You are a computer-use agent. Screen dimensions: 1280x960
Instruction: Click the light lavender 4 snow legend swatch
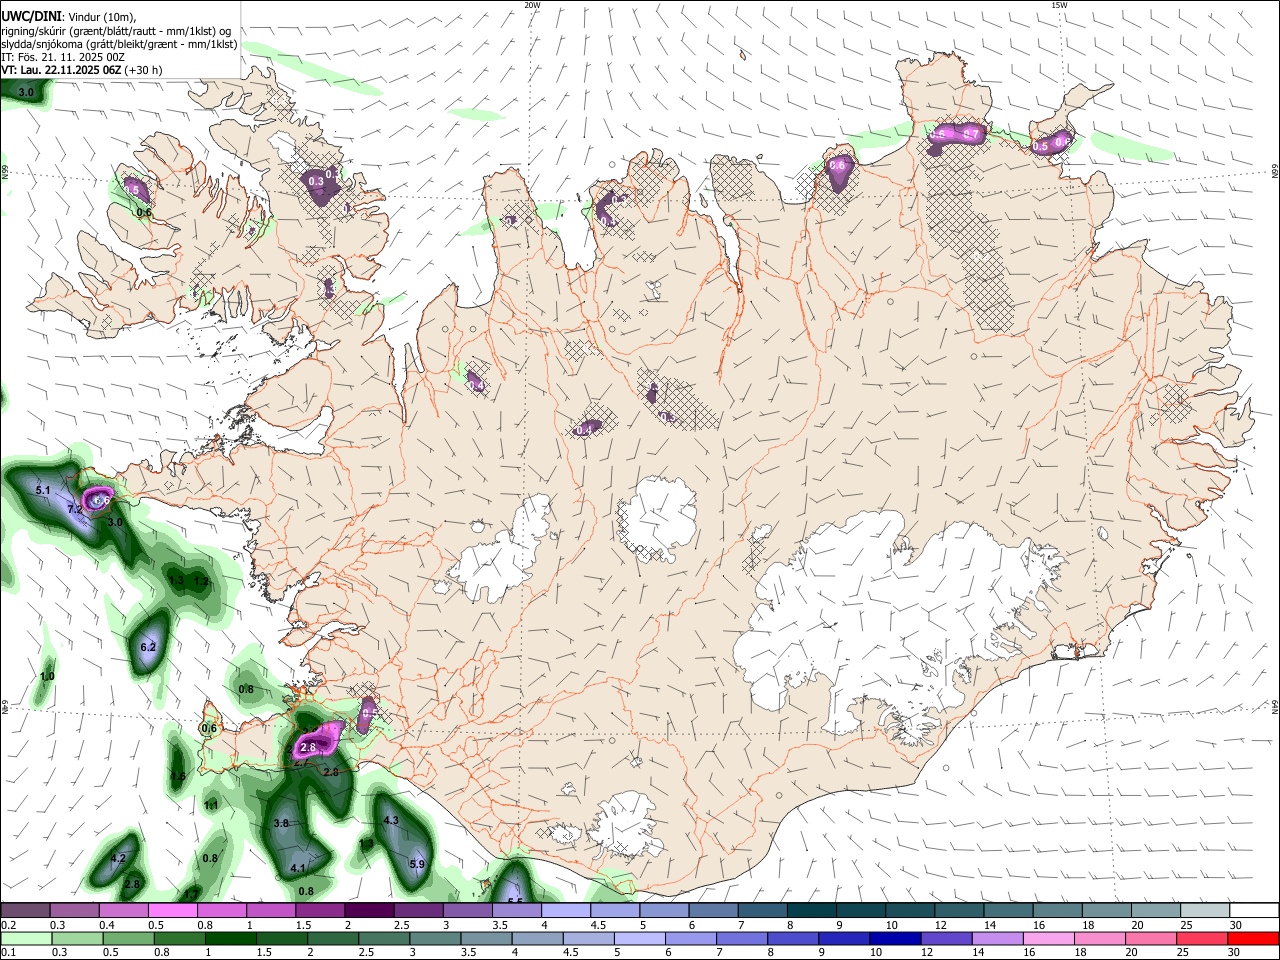tap(564, 910)
